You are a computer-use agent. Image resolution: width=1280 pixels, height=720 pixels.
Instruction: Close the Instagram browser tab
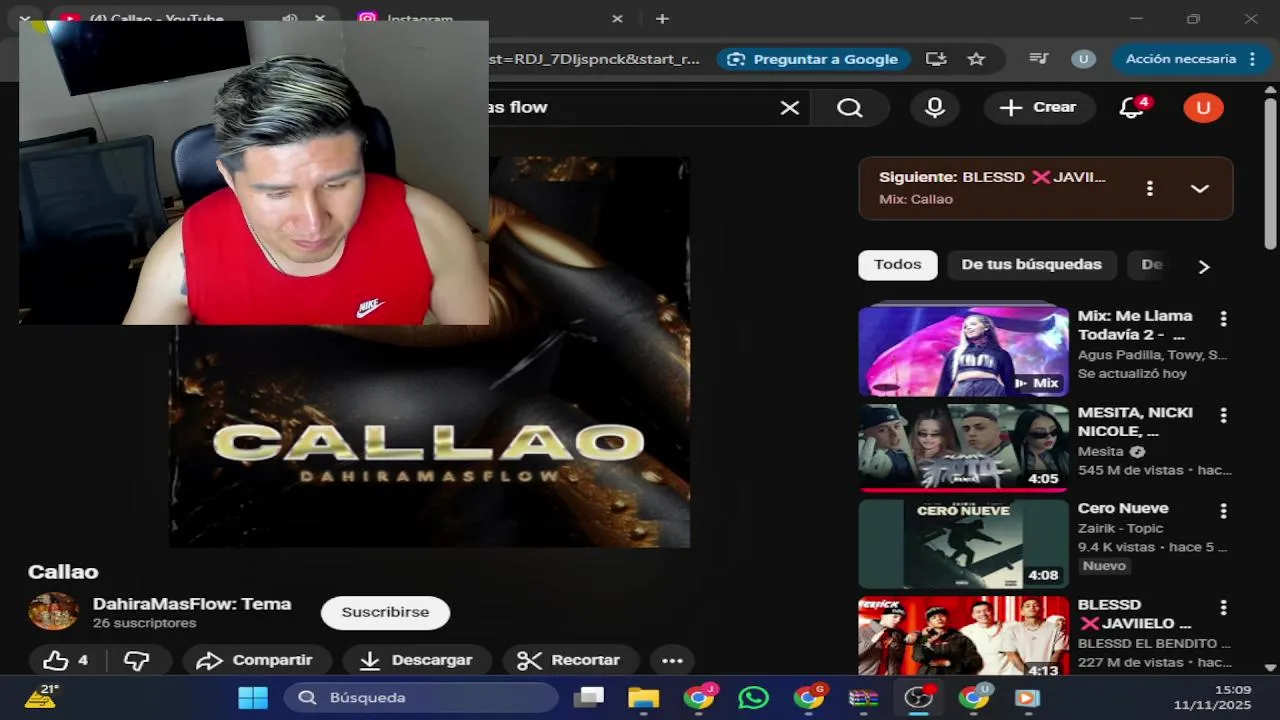coord(617,18)
